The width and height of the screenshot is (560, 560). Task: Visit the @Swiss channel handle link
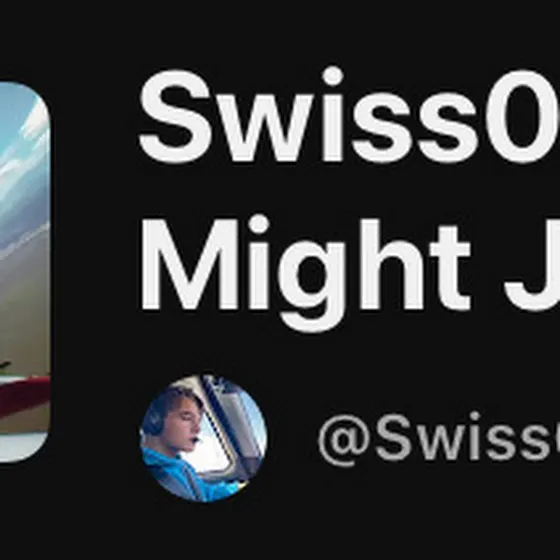(439, 439)
